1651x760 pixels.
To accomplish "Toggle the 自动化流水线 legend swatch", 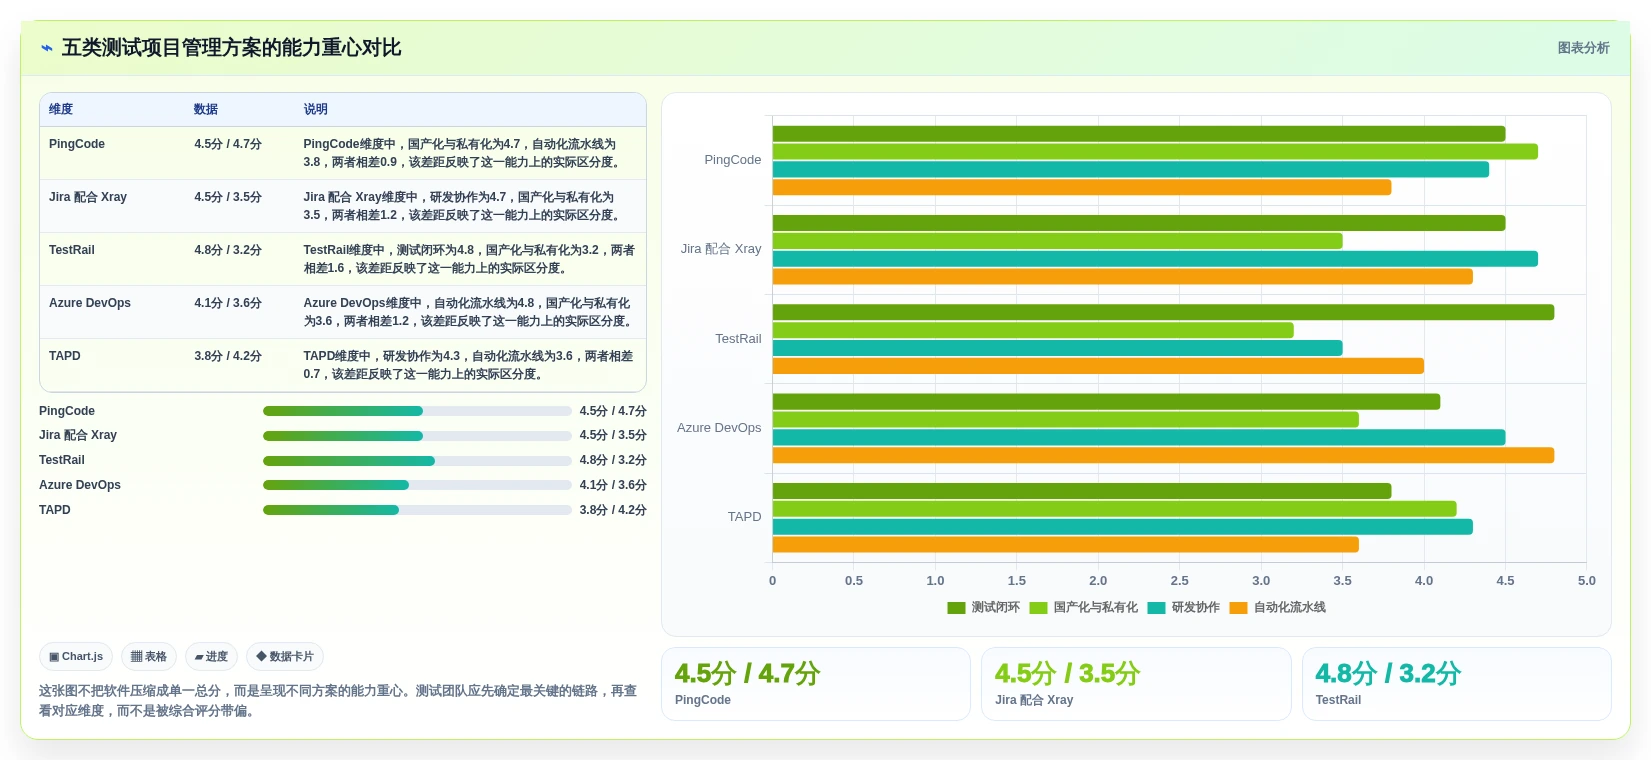I will coord(1238,608).
